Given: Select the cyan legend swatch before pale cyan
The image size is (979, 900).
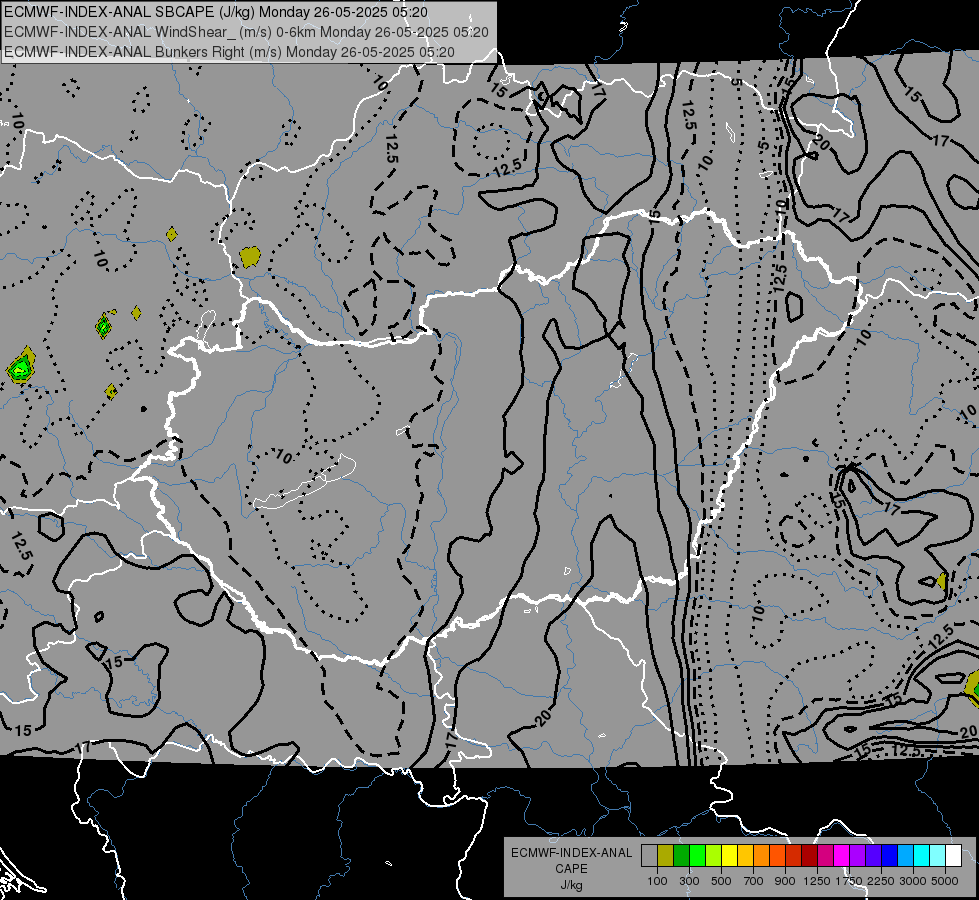Looking at the screenshot, I should pyautogui.click(x=922, y=855).
